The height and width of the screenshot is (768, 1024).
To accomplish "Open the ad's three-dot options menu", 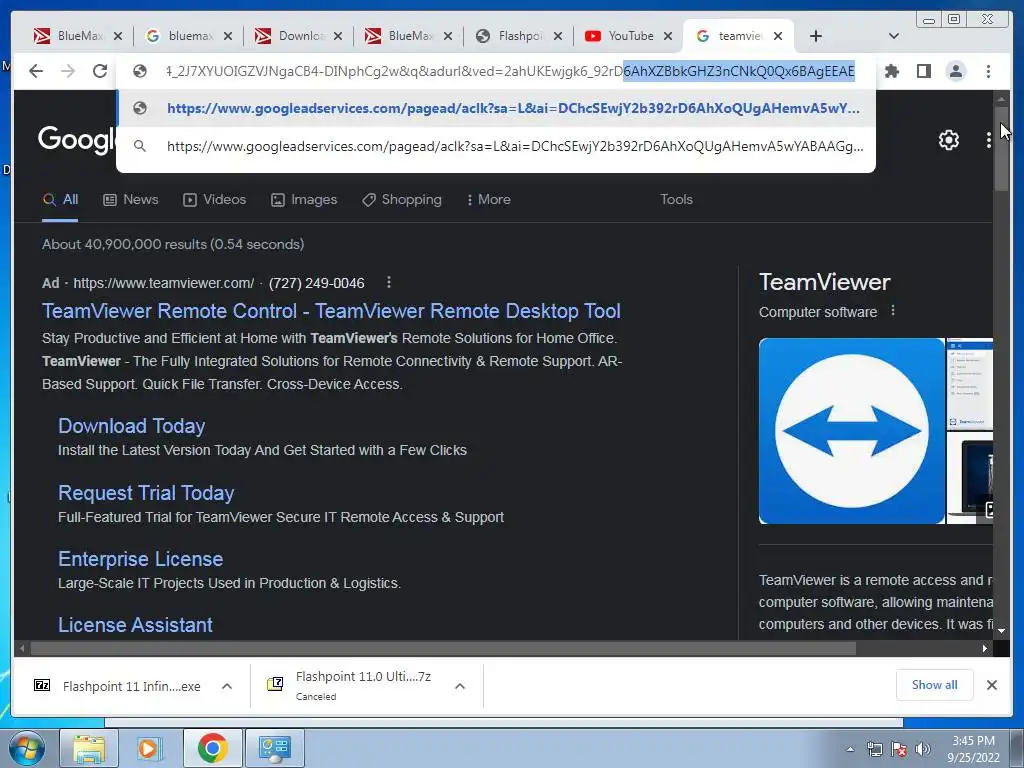I will tap(389, 282).
